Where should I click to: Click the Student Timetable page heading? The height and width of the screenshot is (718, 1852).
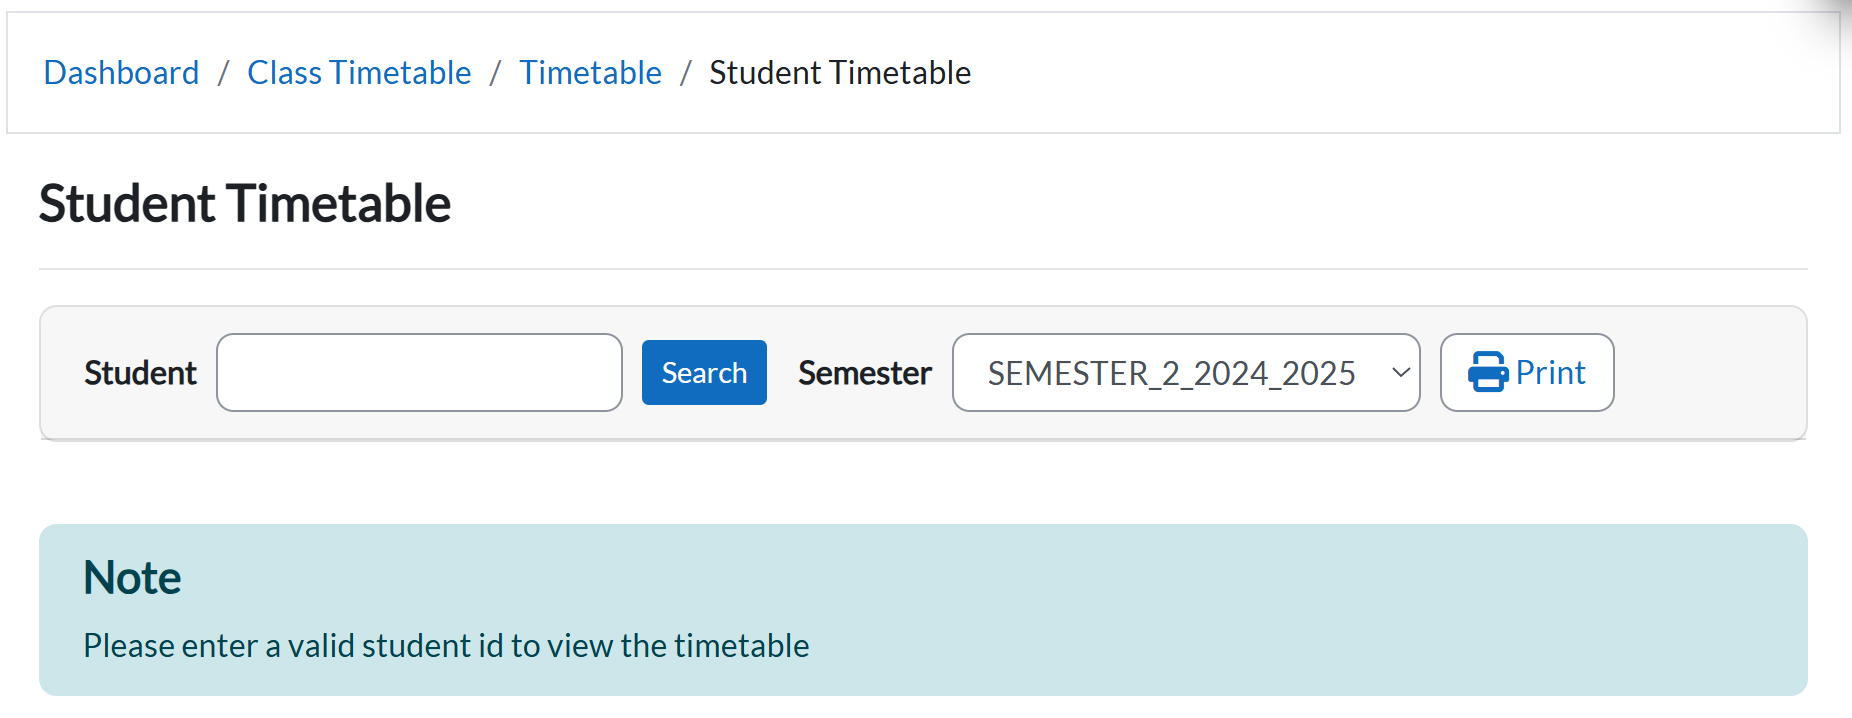click(x=245, y=204)
